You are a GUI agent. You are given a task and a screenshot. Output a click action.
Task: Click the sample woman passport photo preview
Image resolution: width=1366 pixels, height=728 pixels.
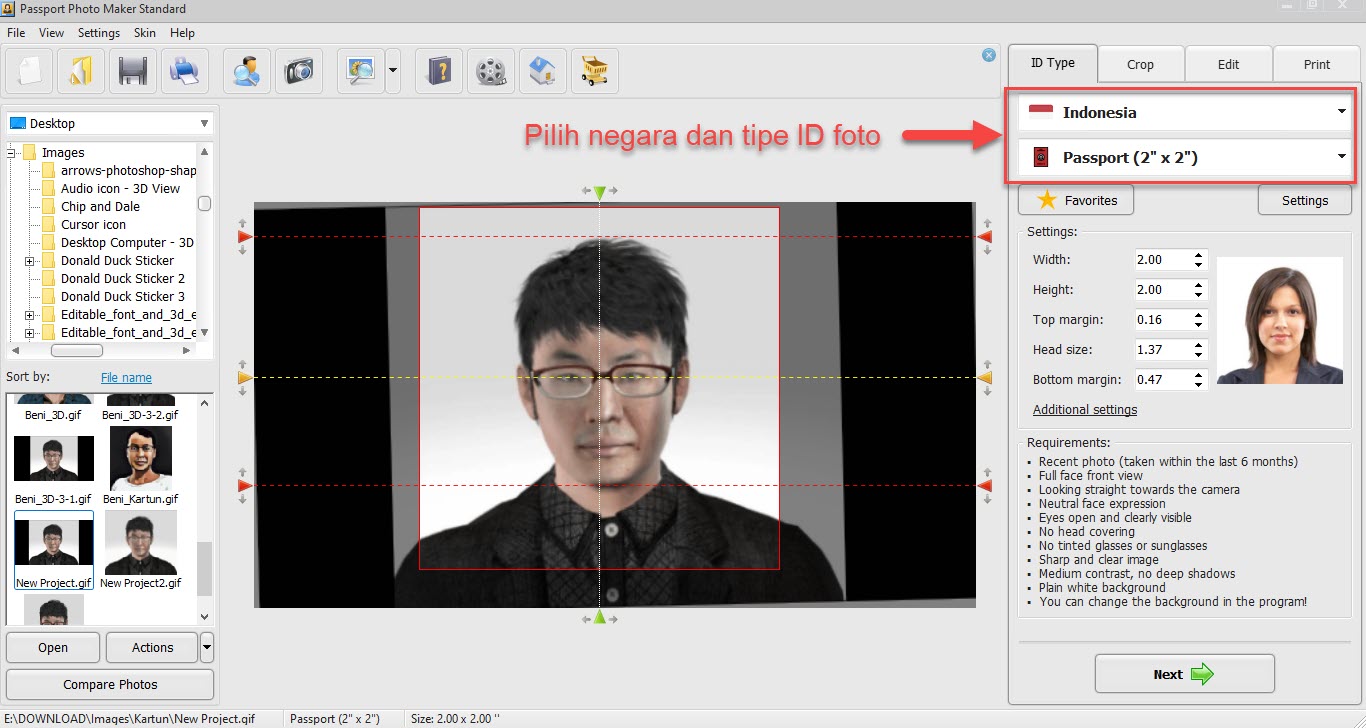pos(1280,321)
